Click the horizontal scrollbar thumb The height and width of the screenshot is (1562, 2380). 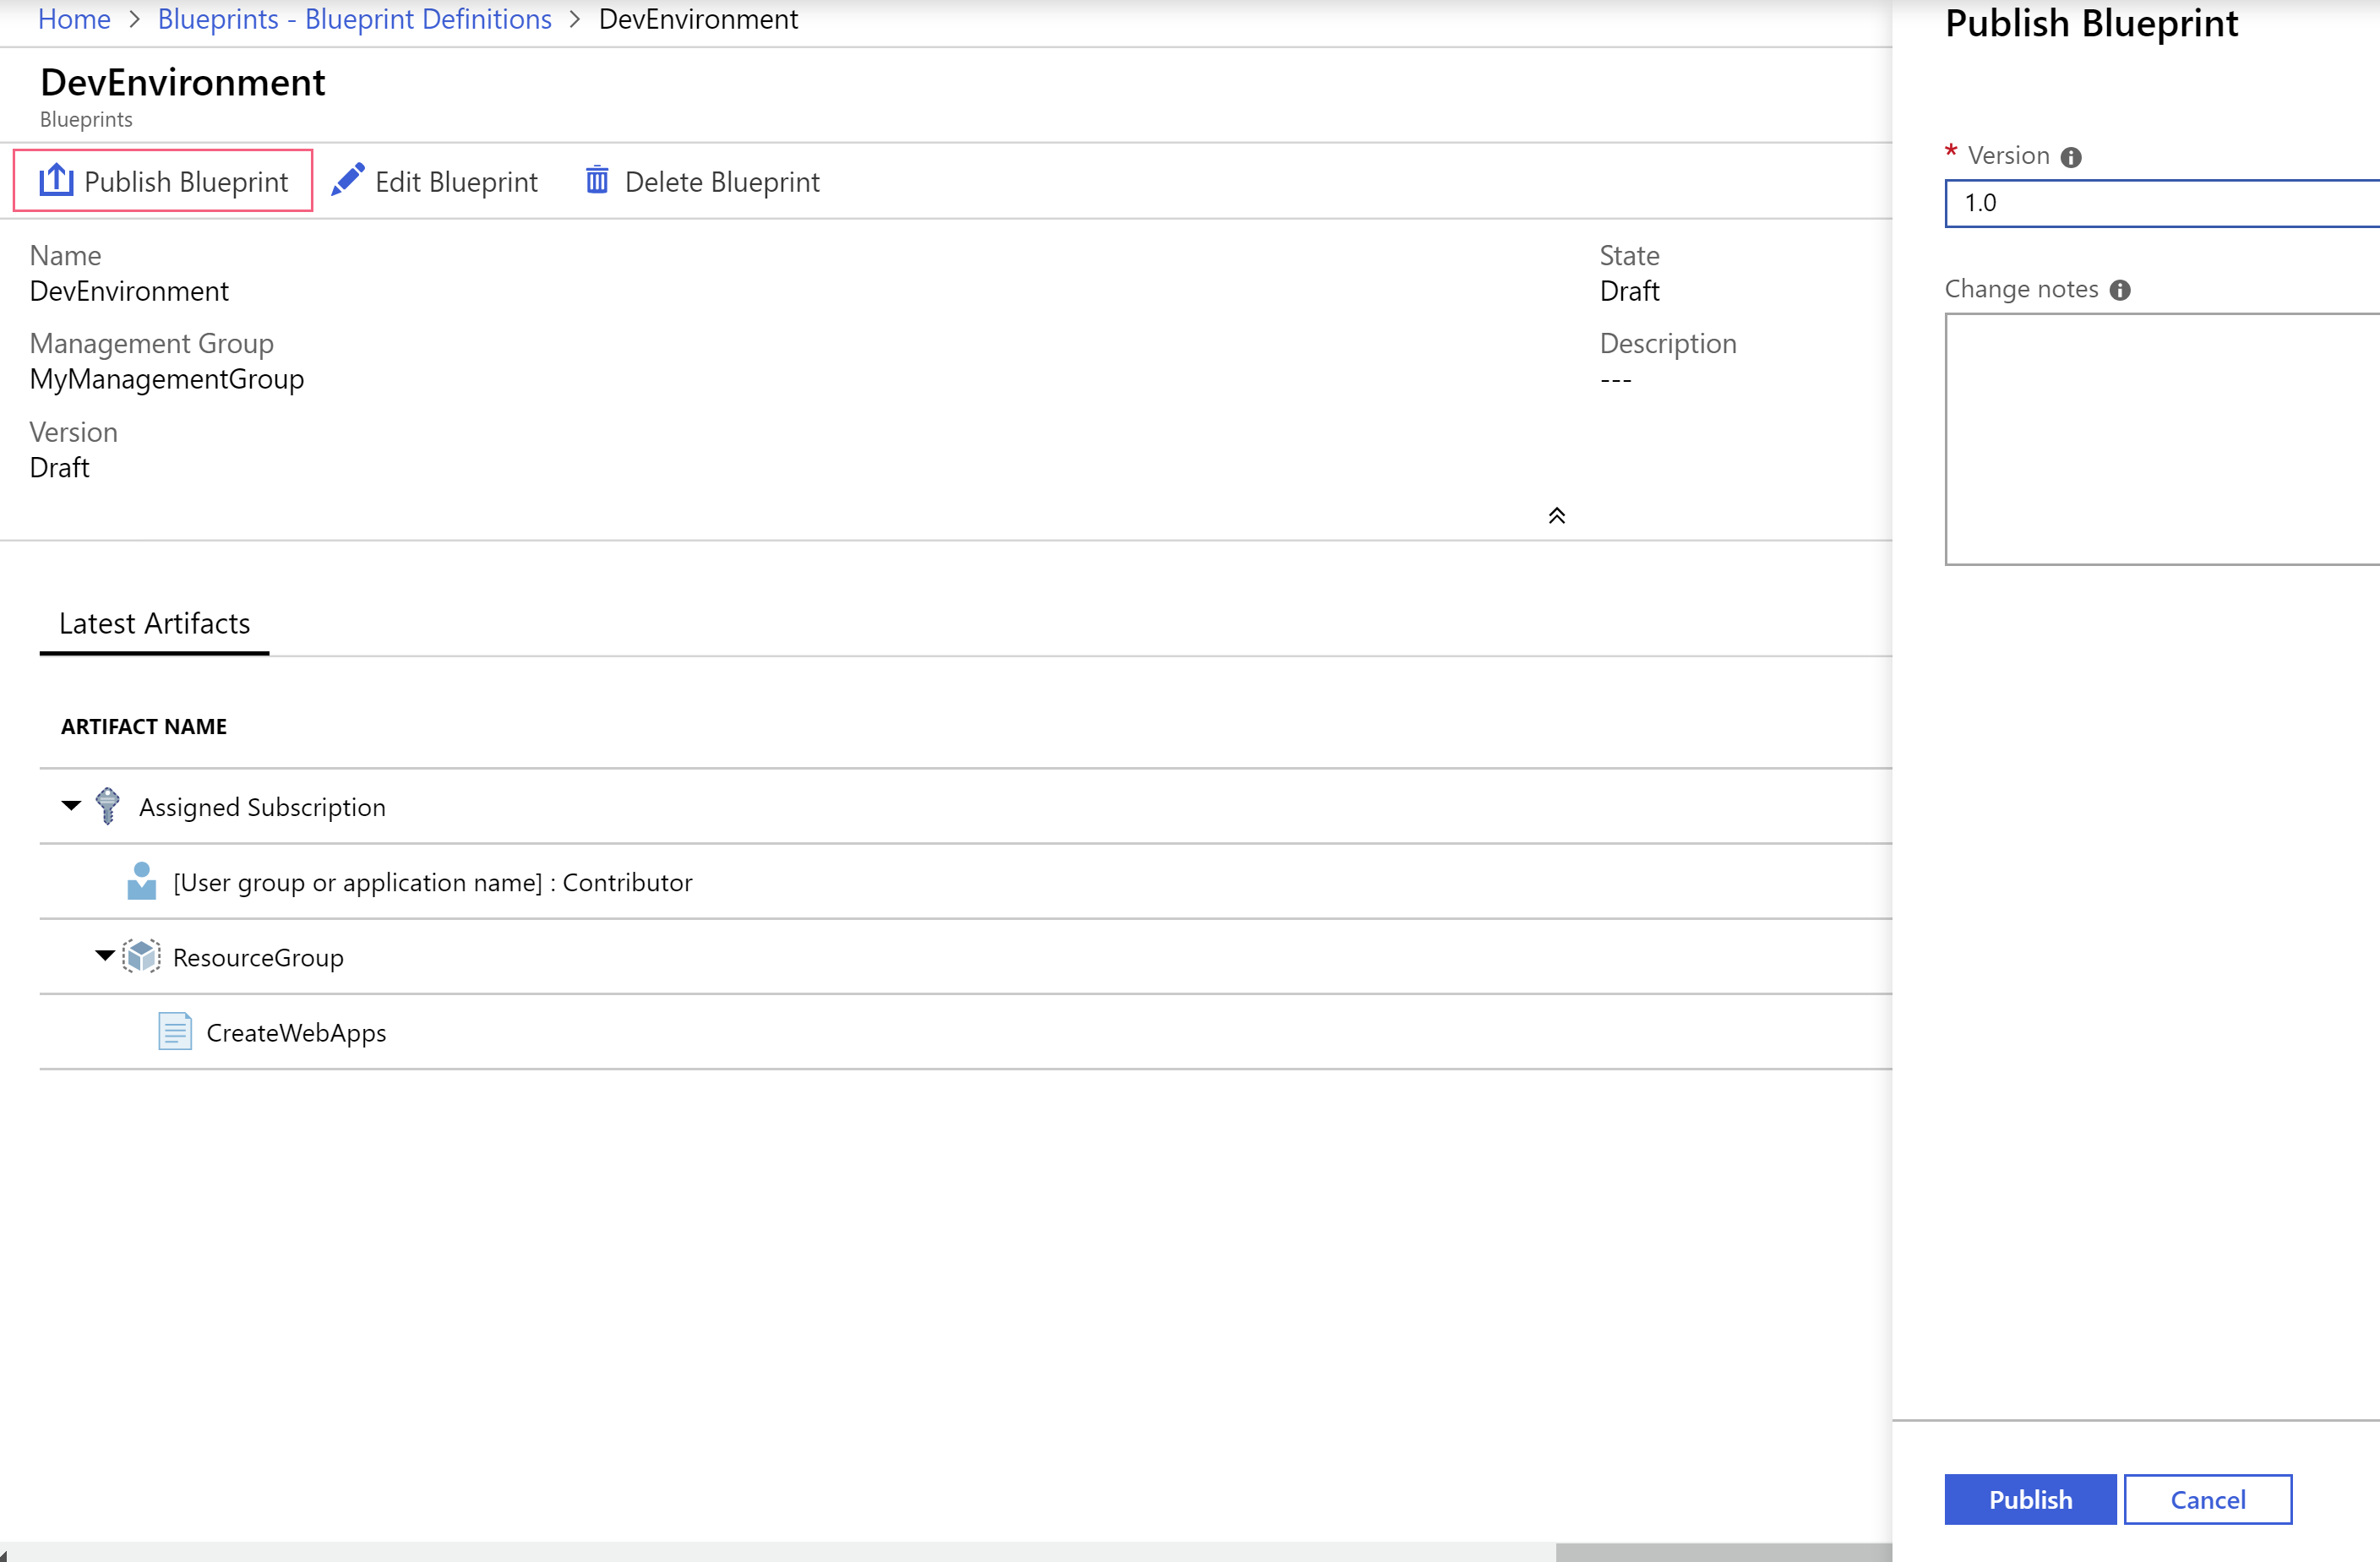pos(1723,1552)
